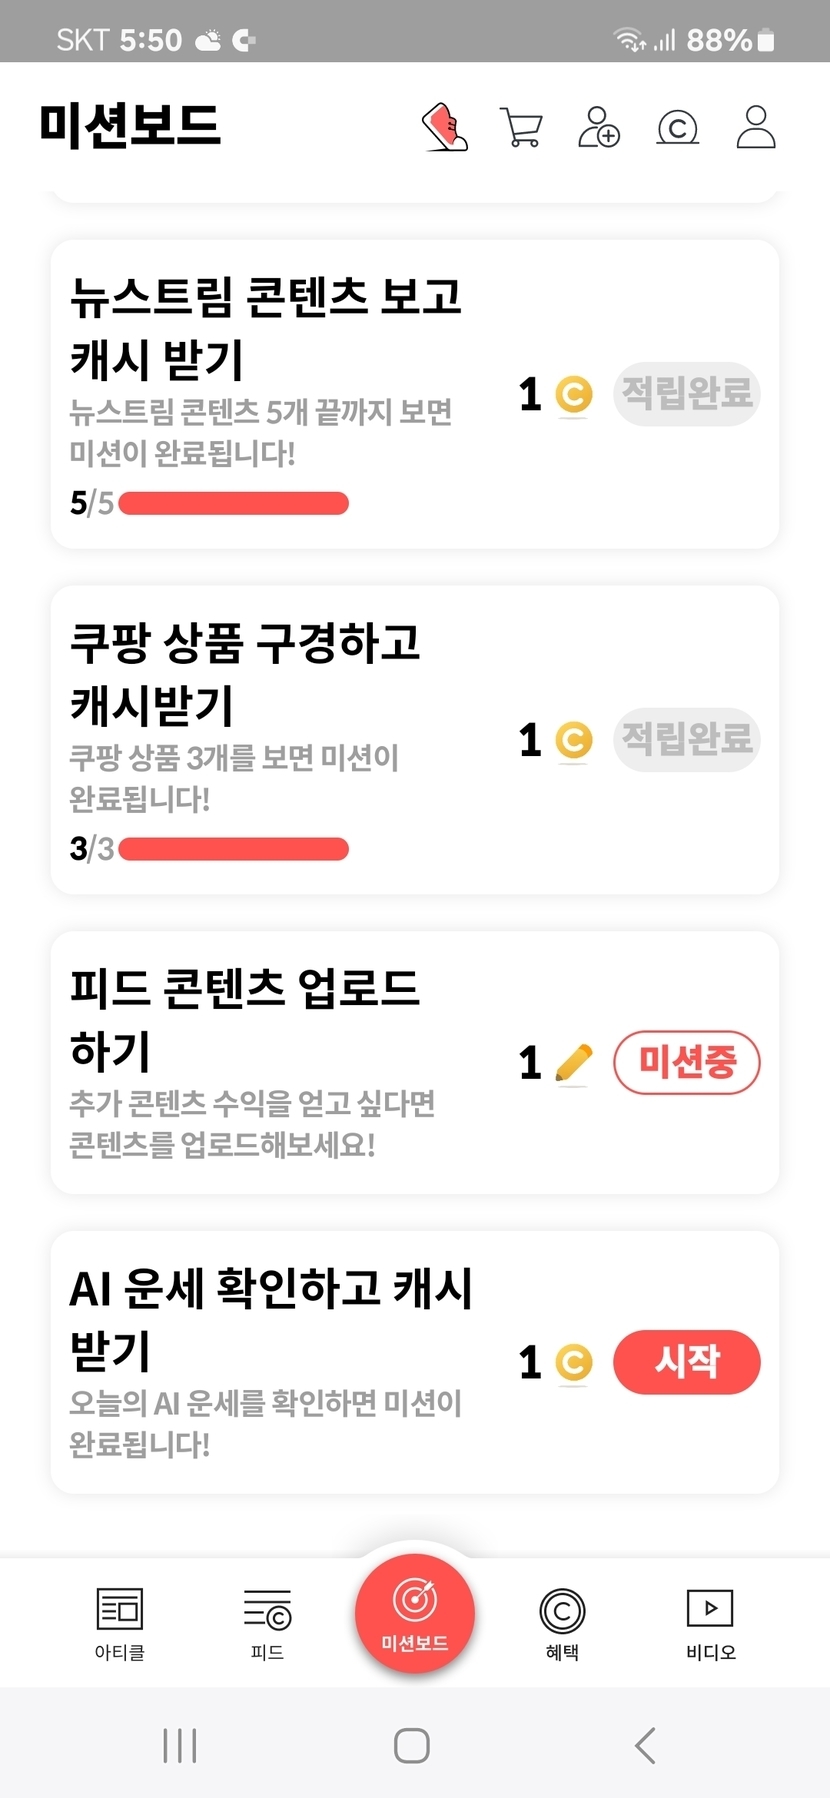
Task: Open the 피드 콘텐츠 업로드 하기 mission title
Action: point(244,1018)
